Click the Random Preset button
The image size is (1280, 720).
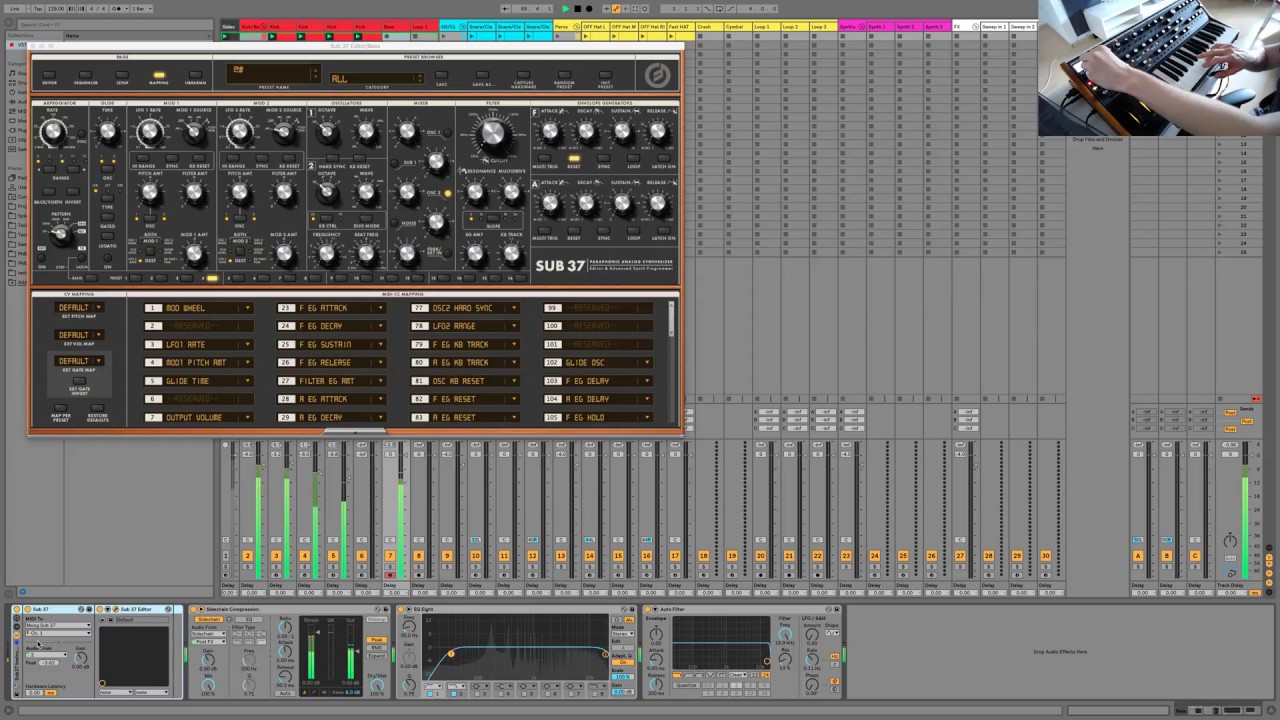point(564,75)
